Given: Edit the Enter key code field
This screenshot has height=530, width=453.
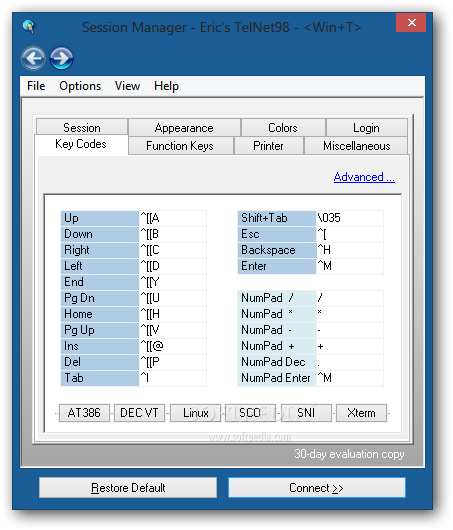Looking at the screenshot, I should (350, 266).
